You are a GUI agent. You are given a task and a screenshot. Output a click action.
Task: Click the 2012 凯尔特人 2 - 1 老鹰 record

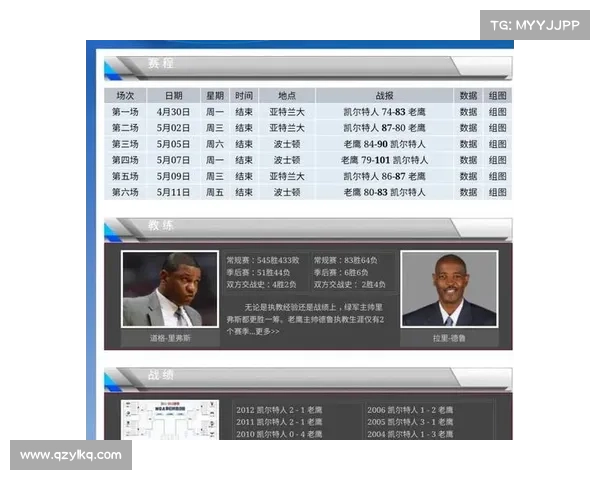click(x=279, y=410)
